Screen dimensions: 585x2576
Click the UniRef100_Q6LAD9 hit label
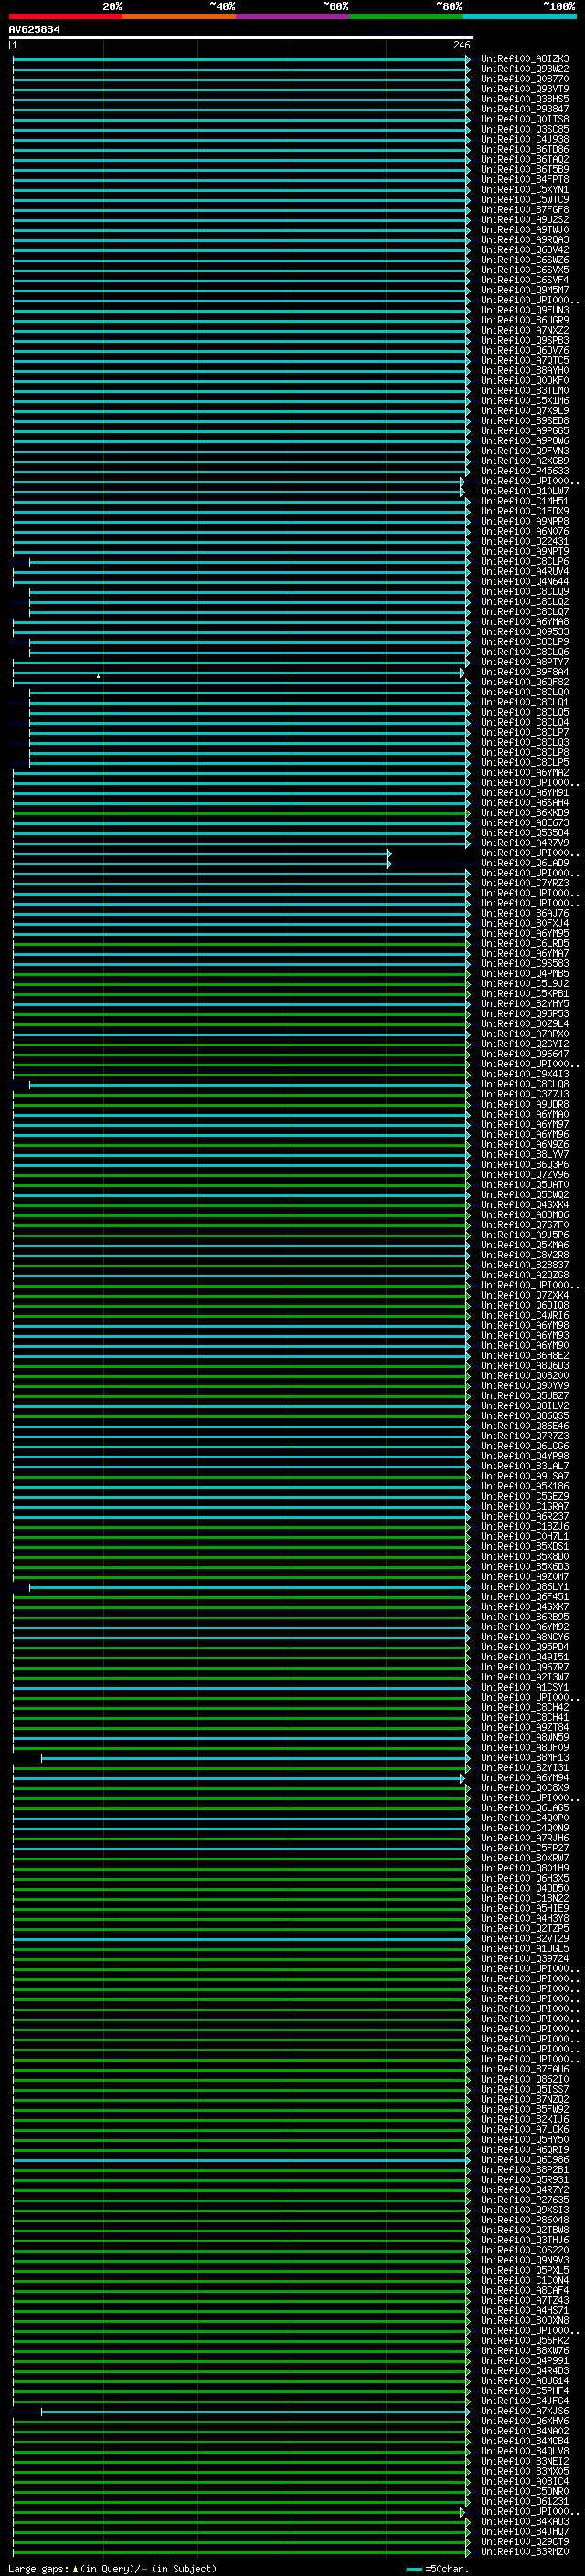tap(524, 863)
